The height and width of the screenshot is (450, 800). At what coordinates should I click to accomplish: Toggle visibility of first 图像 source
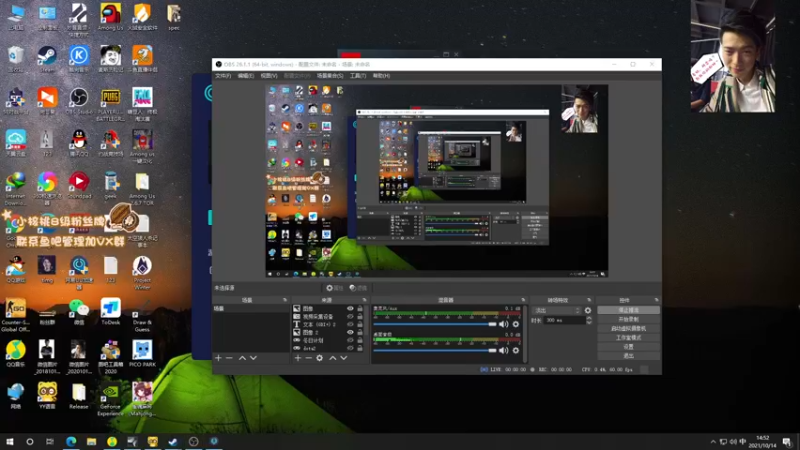tap(350, 309)
